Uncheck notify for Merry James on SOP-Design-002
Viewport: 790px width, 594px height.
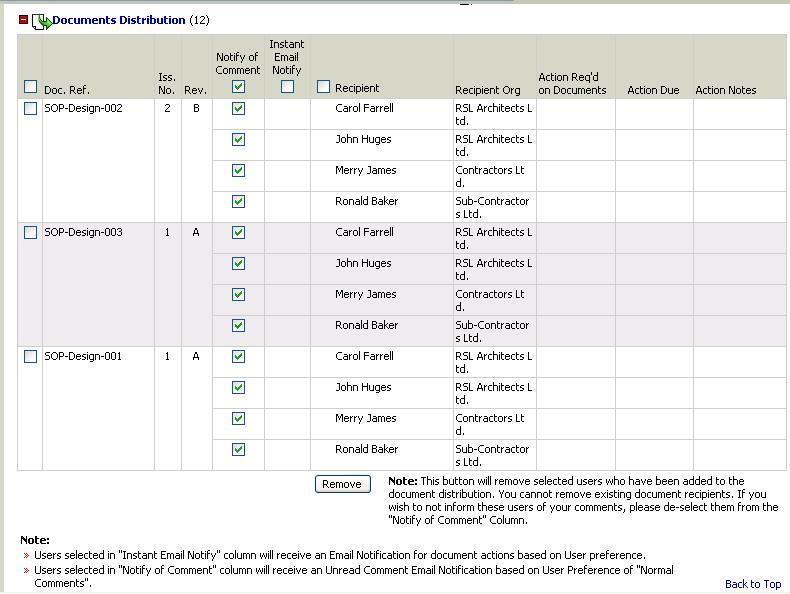[x=239, y=170]
